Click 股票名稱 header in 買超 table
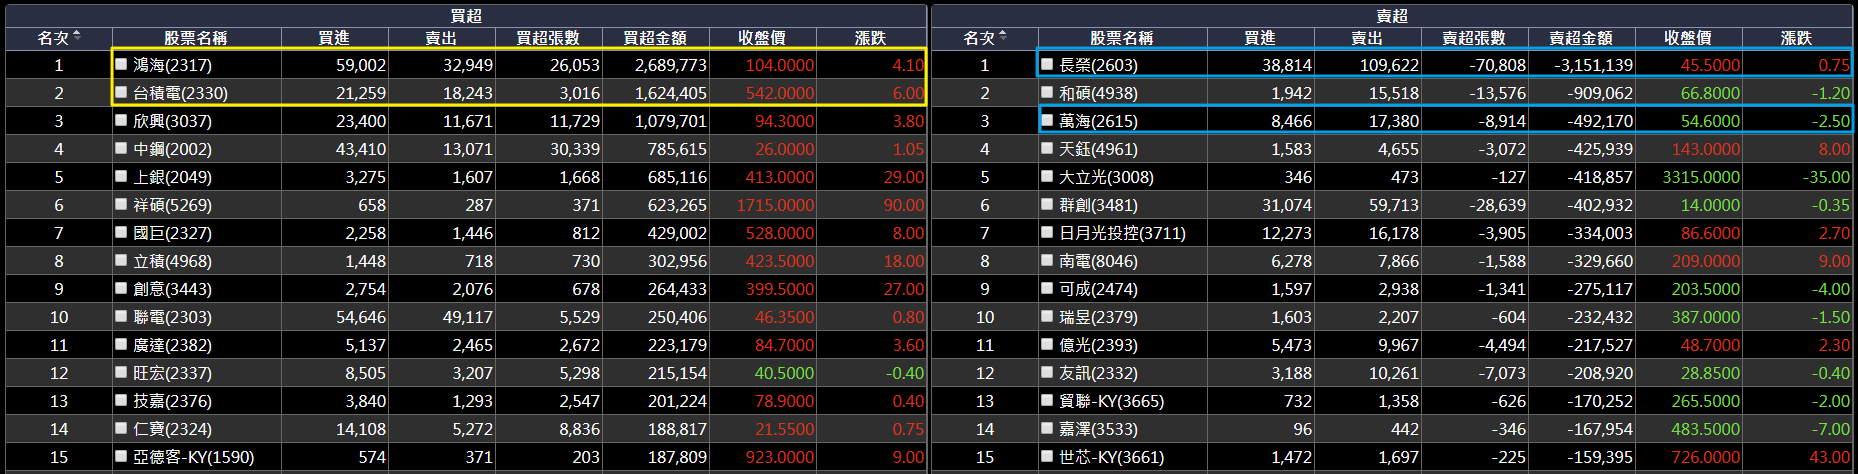Screen dimensions: 1858x474 coord(196,38)
